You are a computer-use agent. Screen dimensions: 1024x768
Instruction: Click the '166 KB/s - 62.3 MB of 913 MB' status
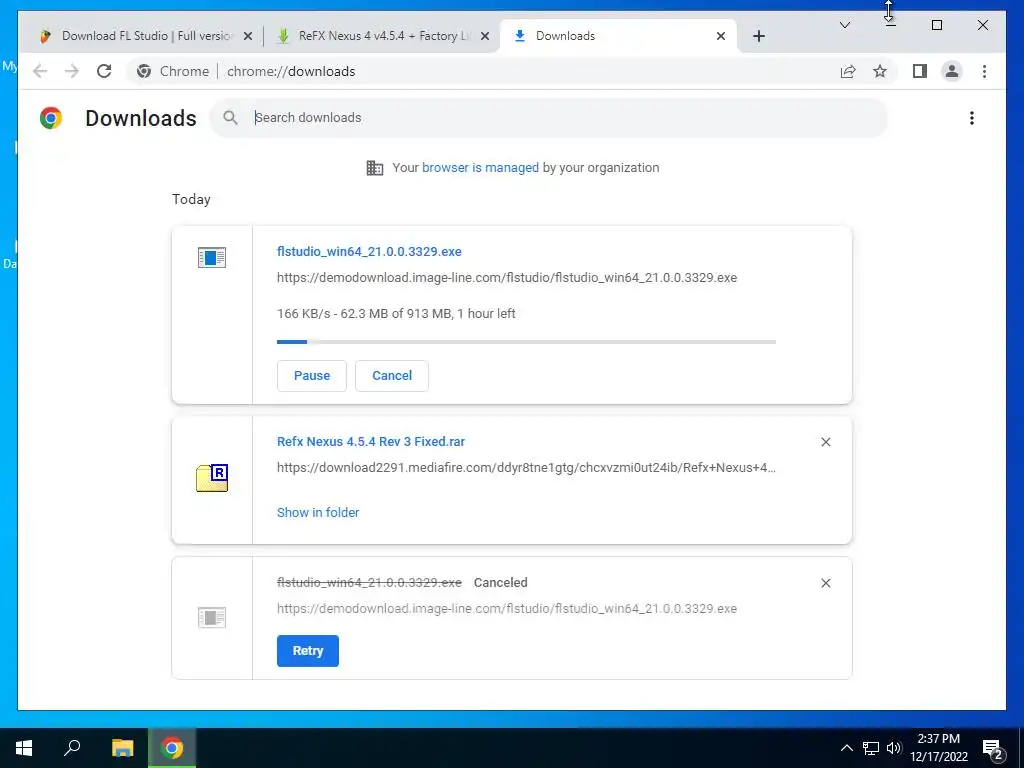(396, 313)
